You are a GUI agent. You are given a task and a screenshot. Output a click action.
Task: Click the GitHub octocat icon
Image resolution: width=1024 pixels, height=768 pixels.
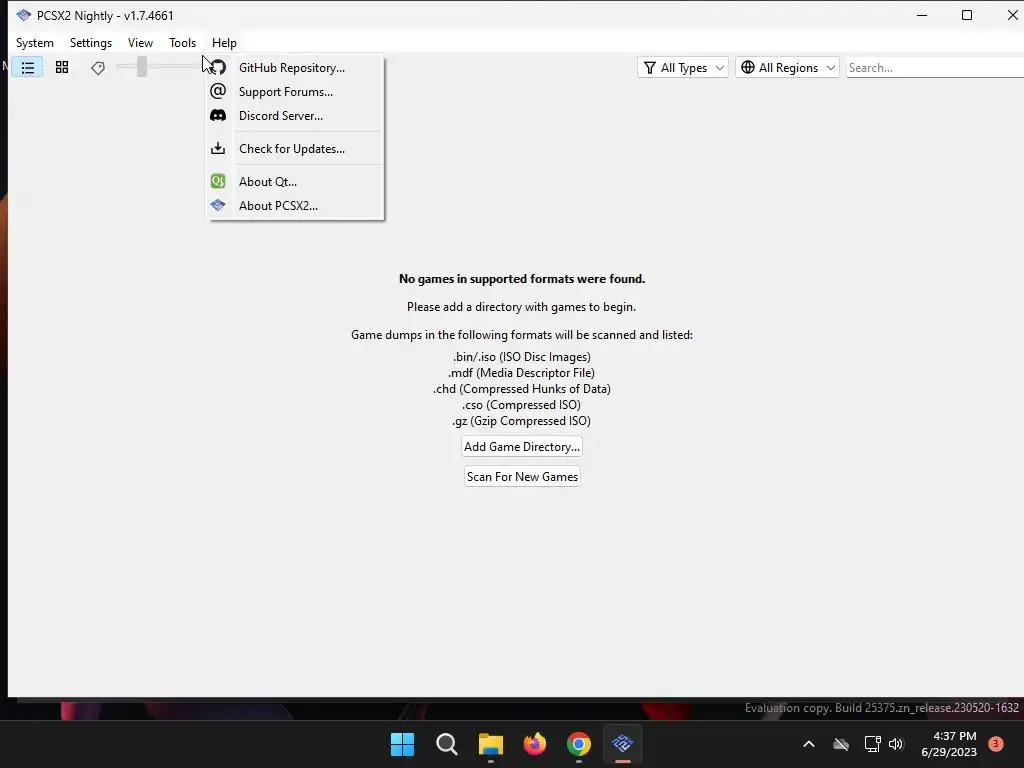point(218,67)
